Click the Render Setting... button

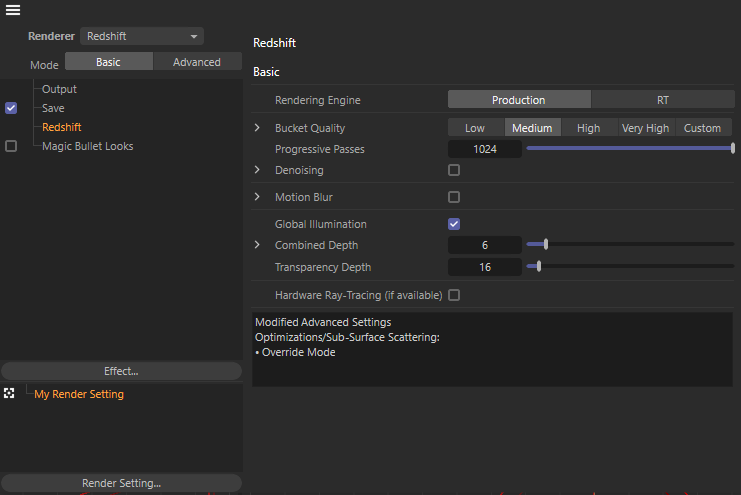click(x=121, y=483)
